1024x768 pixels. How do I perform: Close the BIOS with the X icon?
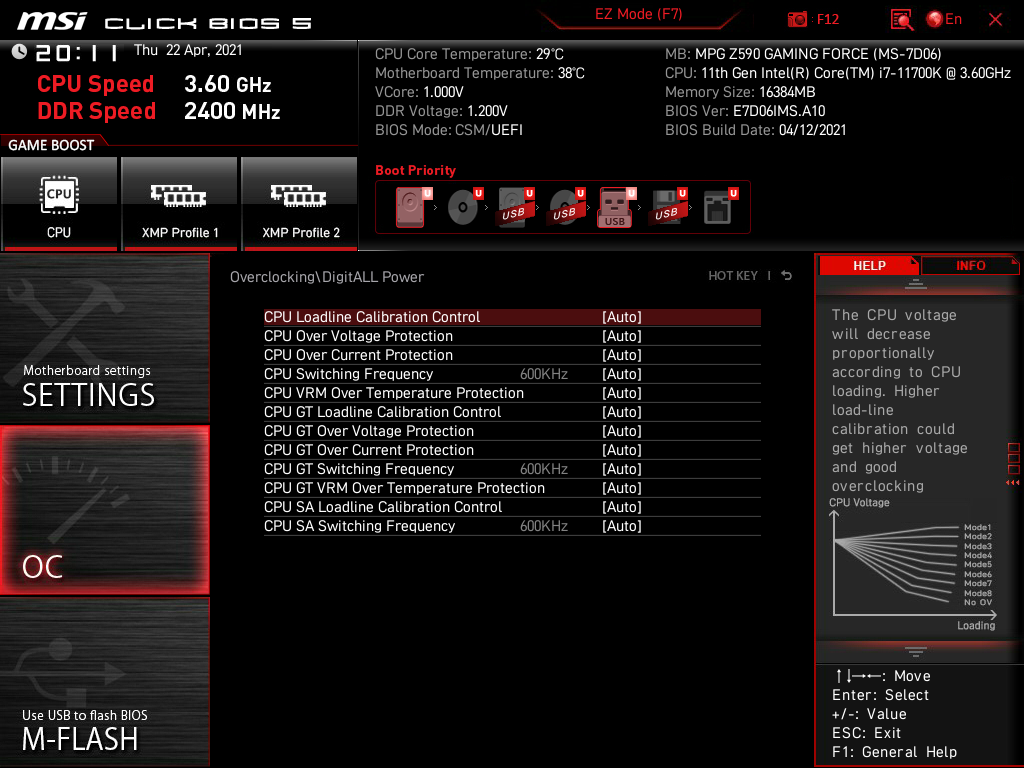[x=995, y=20]
